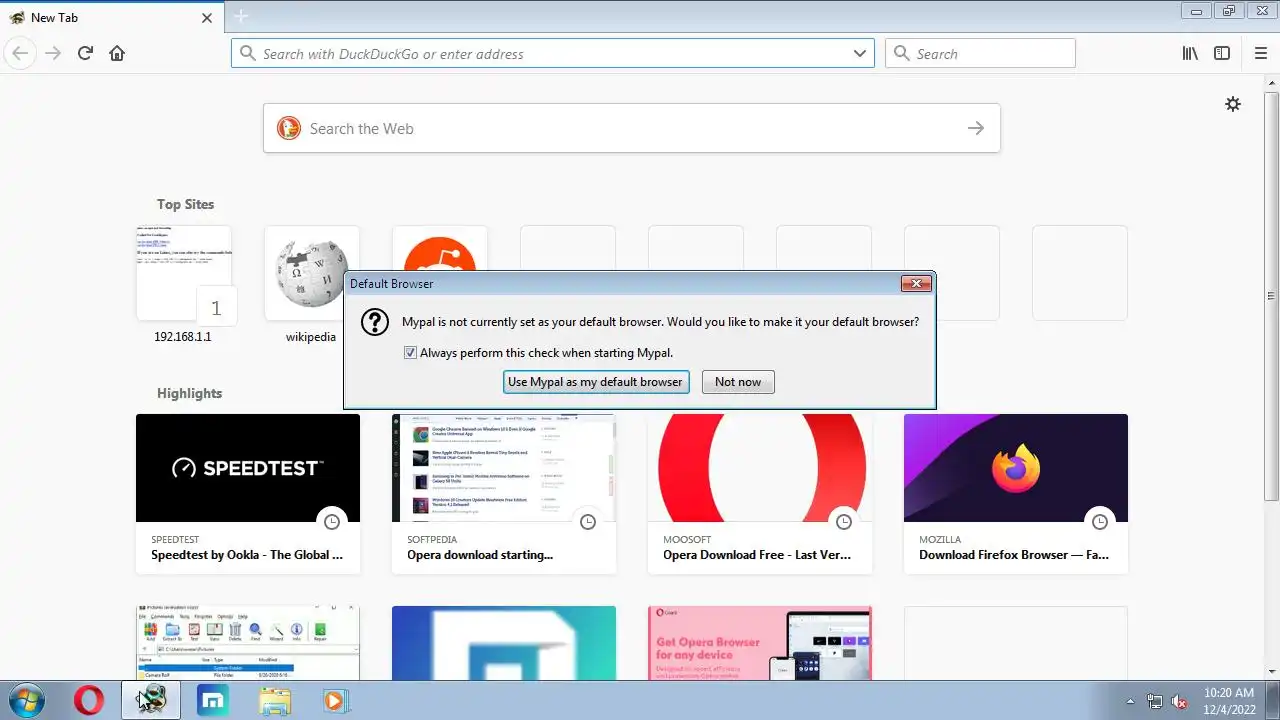Choose Use Mypal as my default browser
1280x720 pixels.
[x=595, y=382]
